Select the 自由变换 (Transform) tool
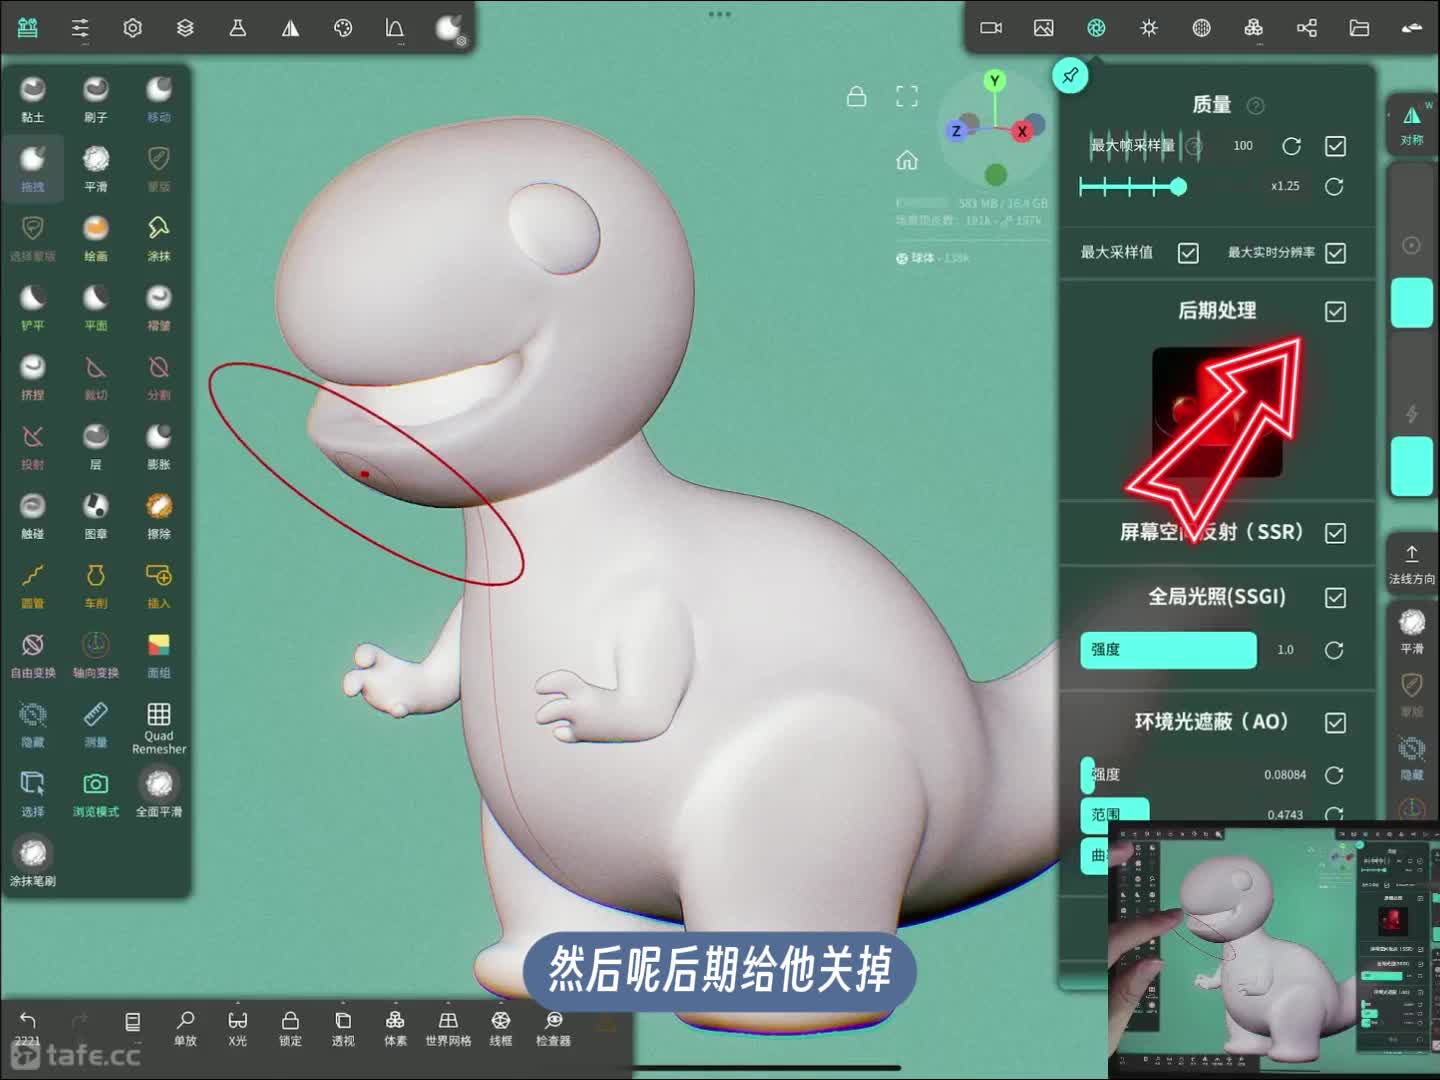The width and height of the screenshot is (1440, 1080). [x=33, y=654]
